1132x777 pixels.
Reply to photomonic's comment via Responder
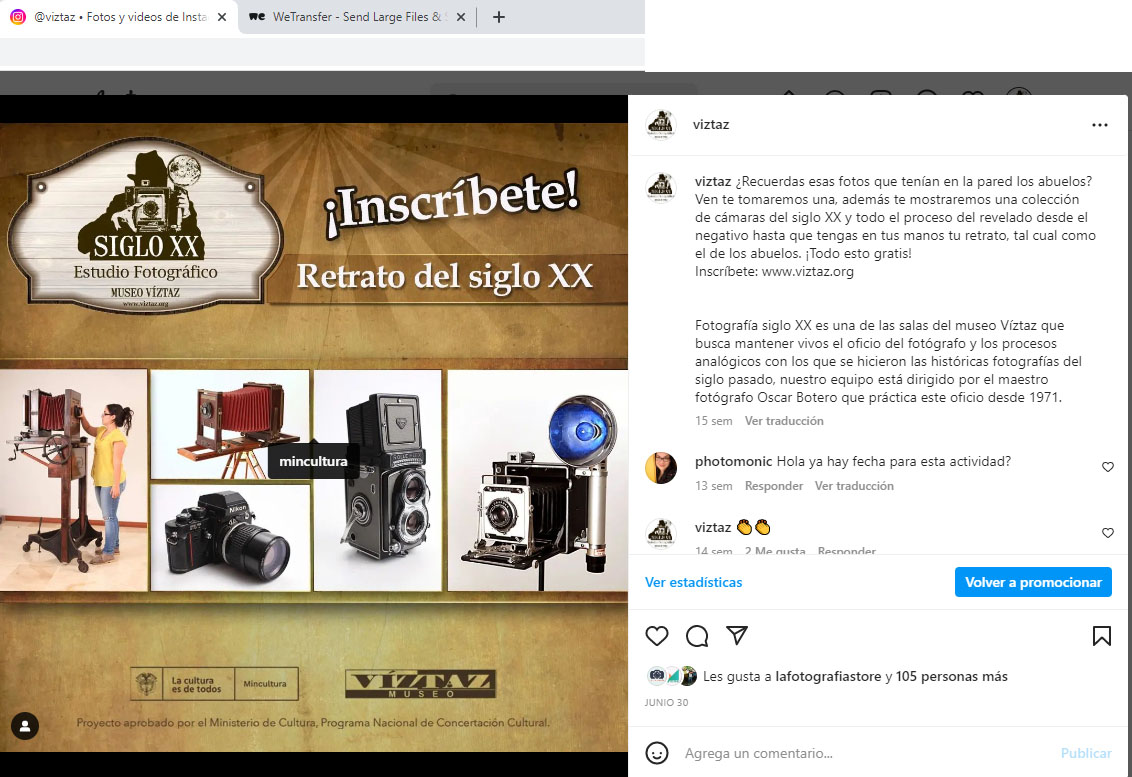click(773, 486)
